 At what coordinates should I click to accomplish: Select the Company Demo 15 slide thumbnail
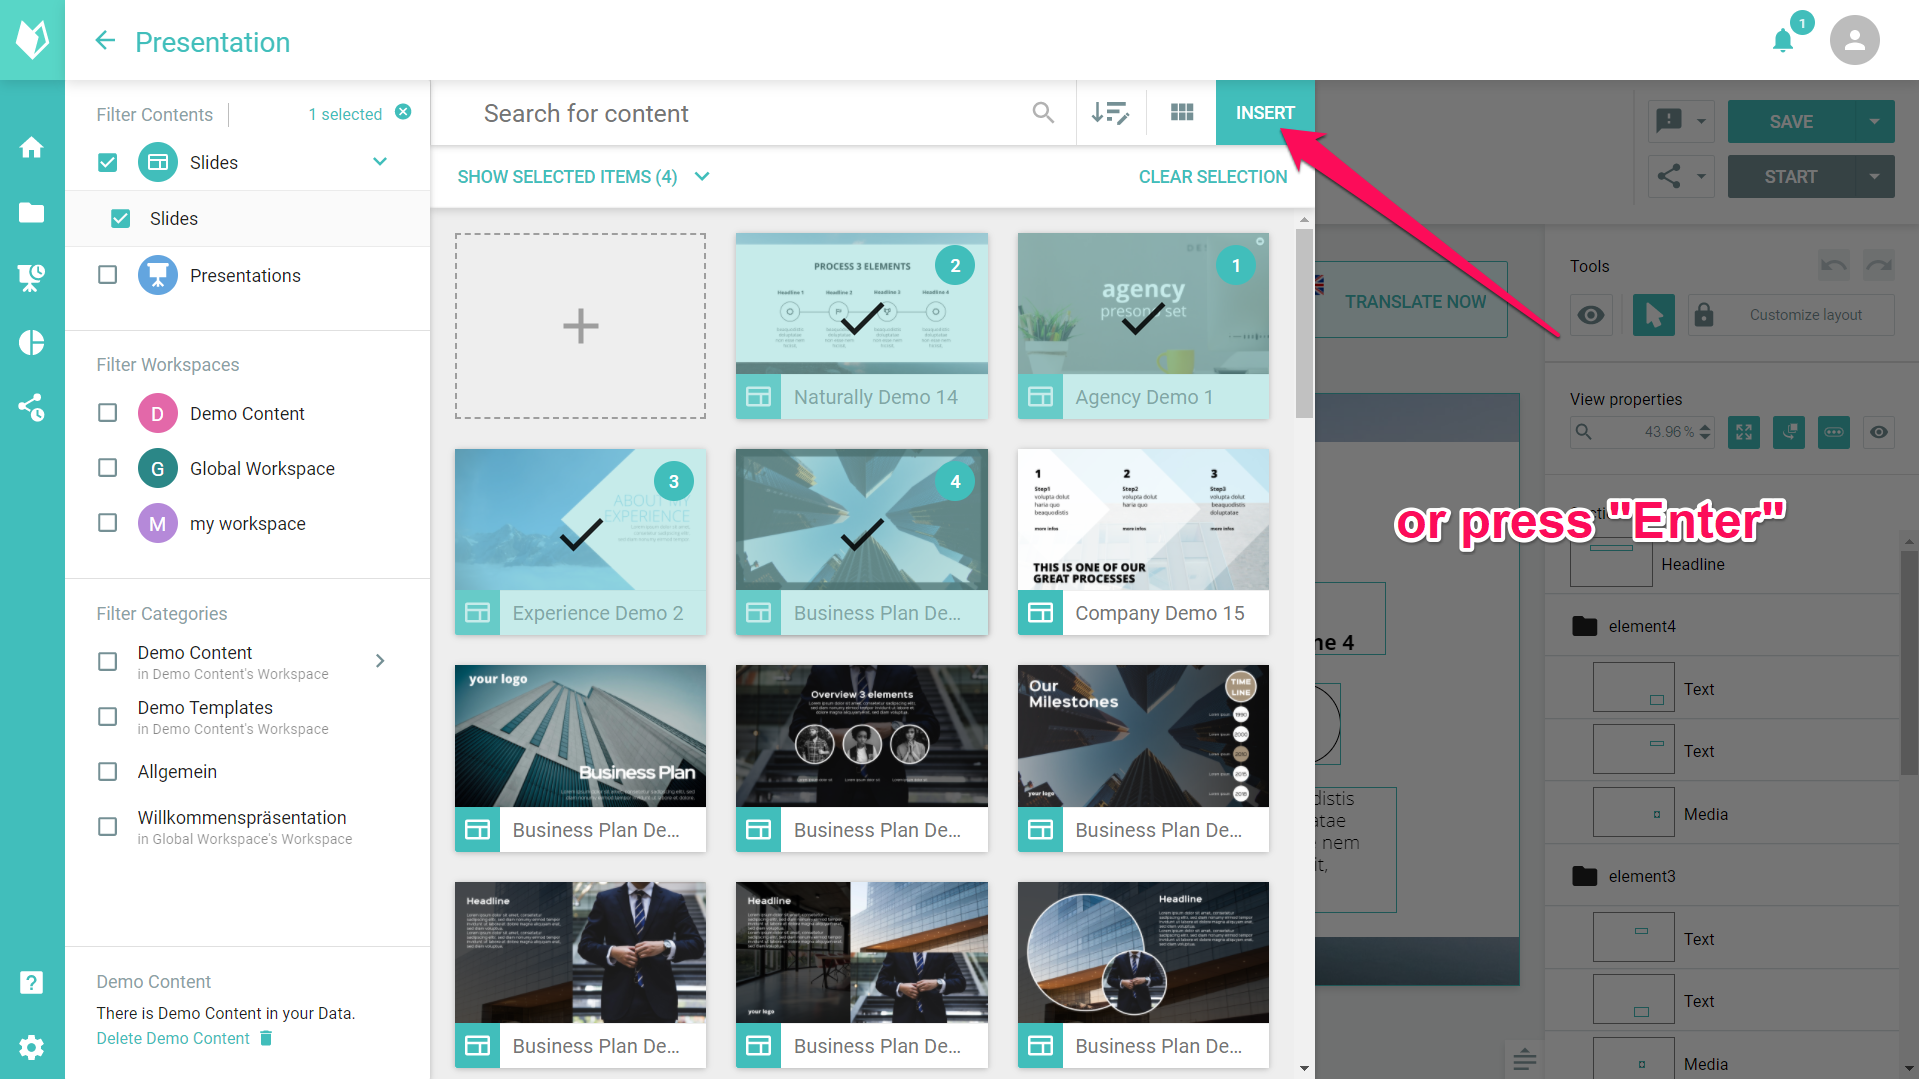coord(1143,520)
